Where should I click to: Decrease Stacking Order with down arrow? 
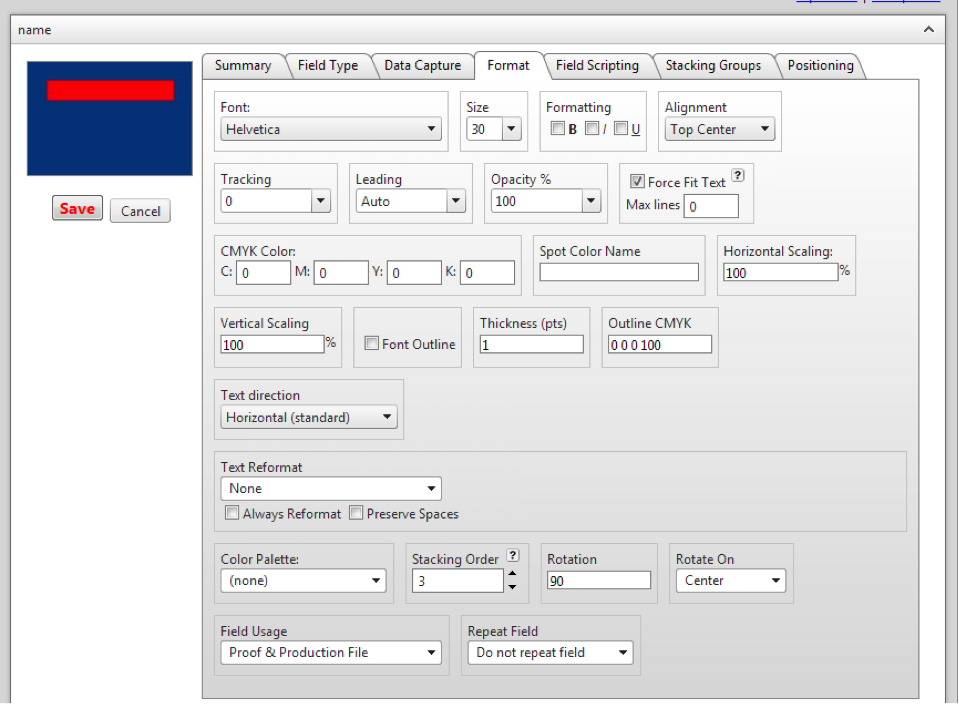(x=513, y=587)
